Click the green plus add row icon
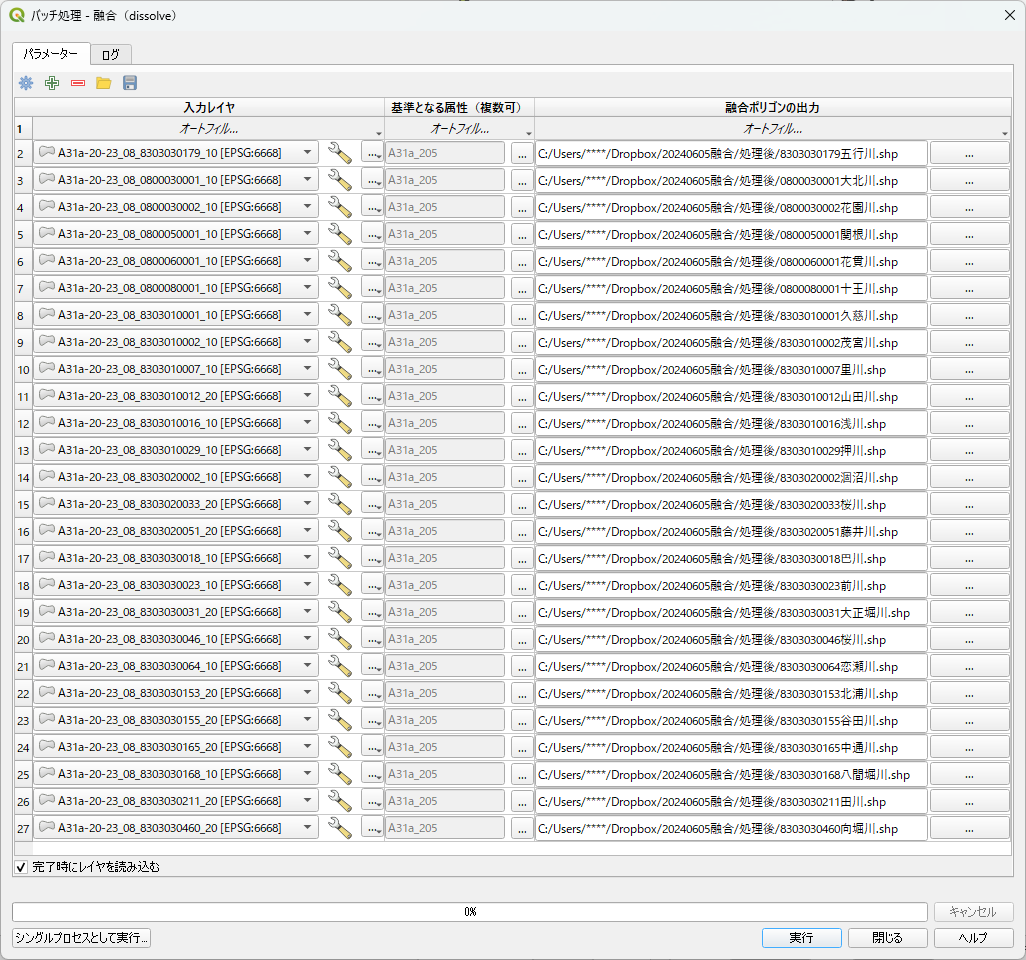 click(52, 83)
